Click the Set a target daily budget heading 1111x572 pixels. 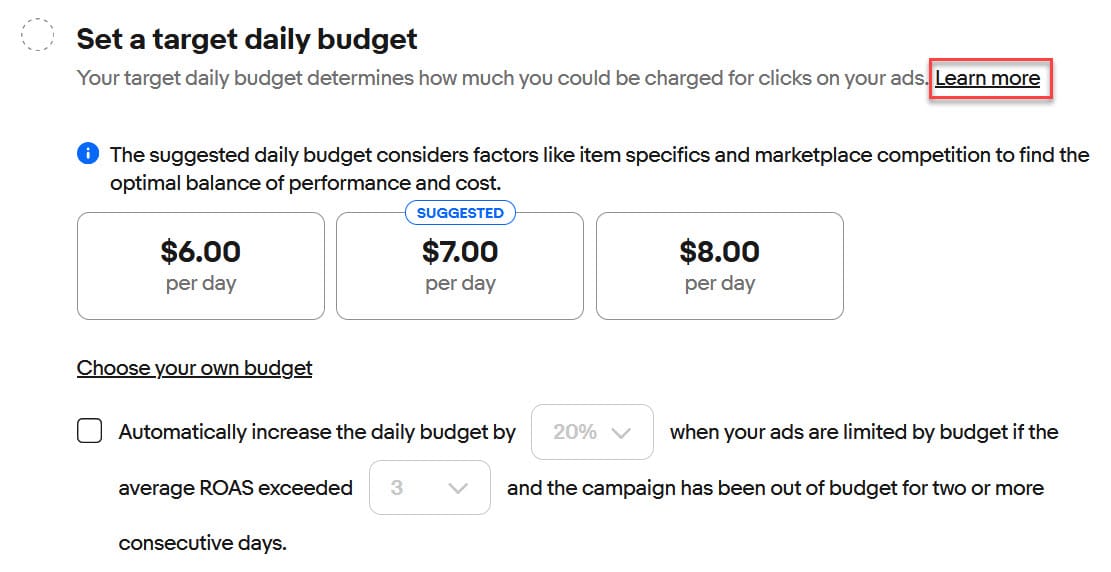tap(247, 39)
